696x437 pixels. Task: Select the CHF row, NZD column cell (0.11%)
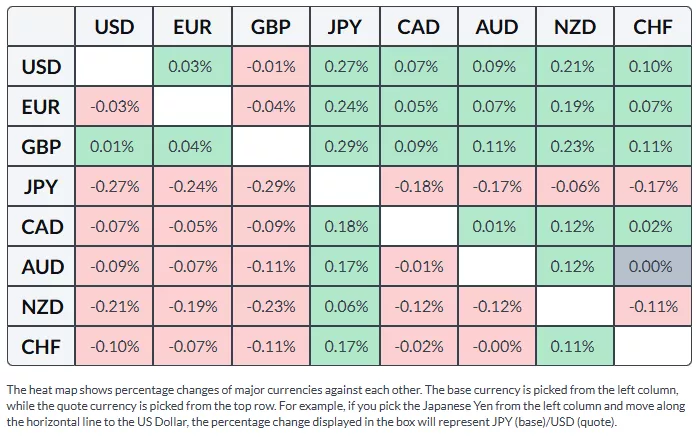[x=575, y=347]
